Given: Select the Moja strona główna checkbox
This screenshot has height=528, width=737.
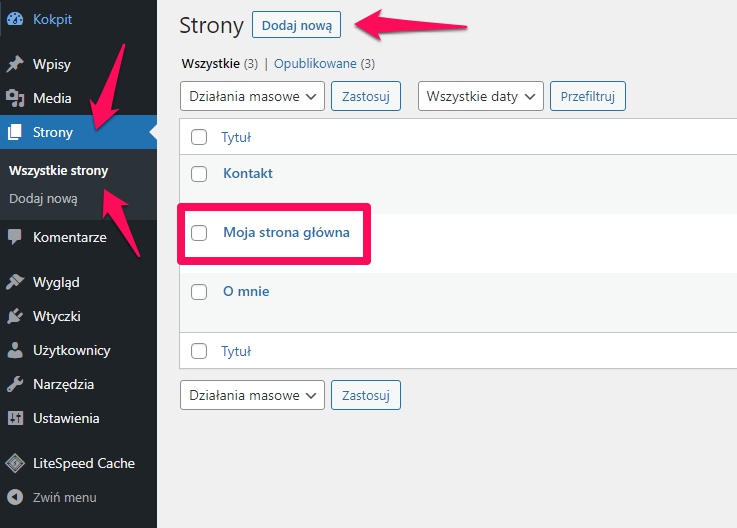Looking at the screenshot, I should point(199,232).
